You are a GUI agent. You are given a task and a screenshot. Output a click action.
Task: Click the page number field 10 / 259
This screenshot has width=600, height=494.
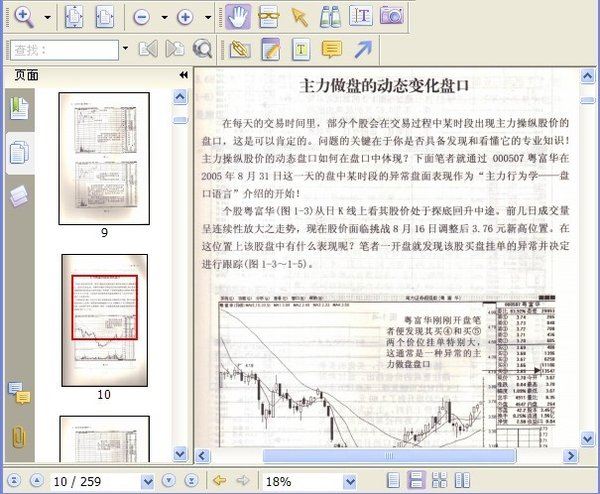pyautogui.click(x=96, y=481)
